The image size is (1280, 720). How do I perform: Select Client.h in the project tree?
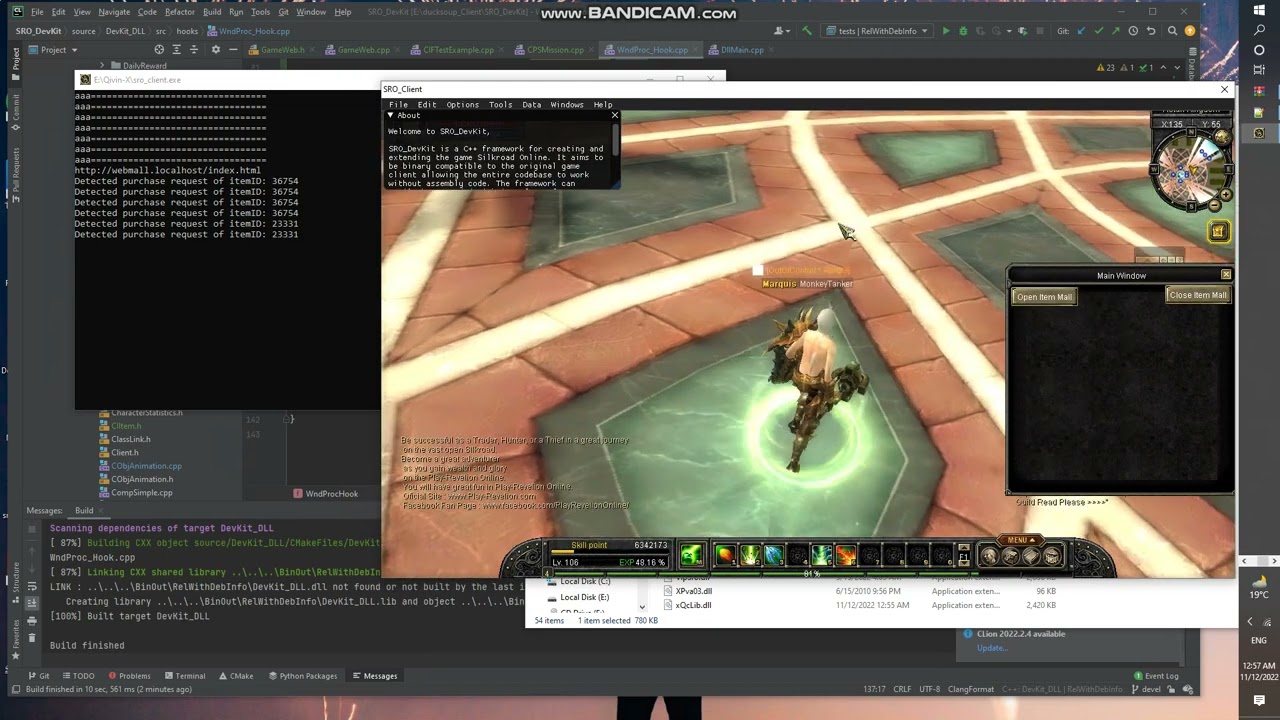tap(125, 453)
